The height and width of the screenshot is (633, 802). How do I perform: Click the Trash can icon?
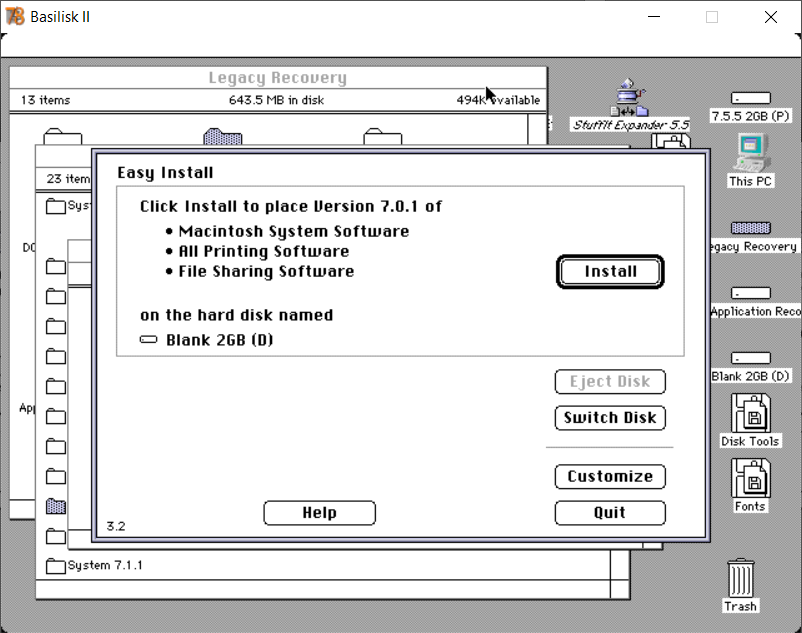point(741,578)
